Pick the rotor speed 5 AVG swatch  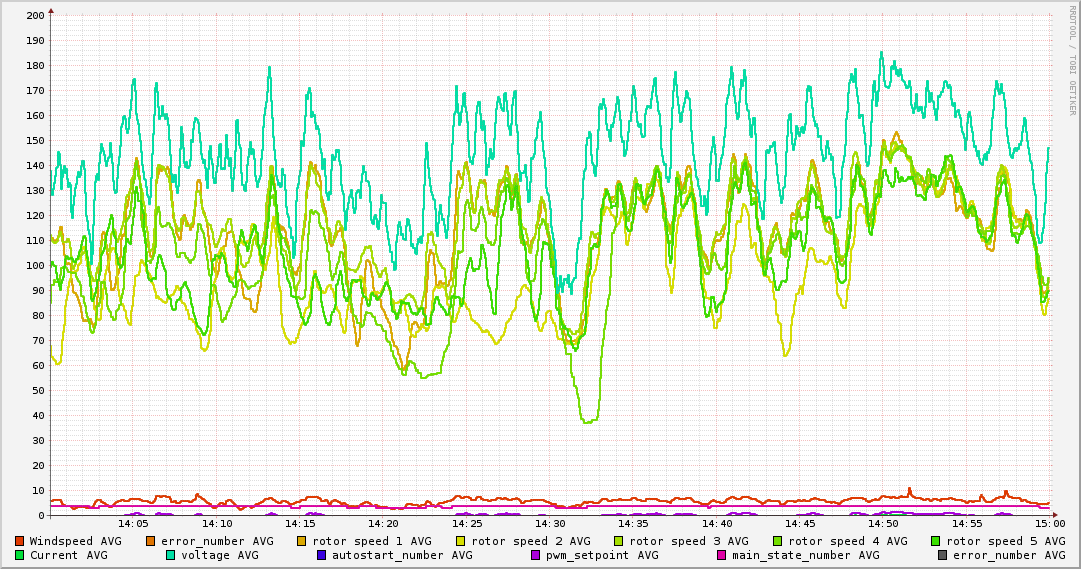pyautogui.click(x=936, y=541)
